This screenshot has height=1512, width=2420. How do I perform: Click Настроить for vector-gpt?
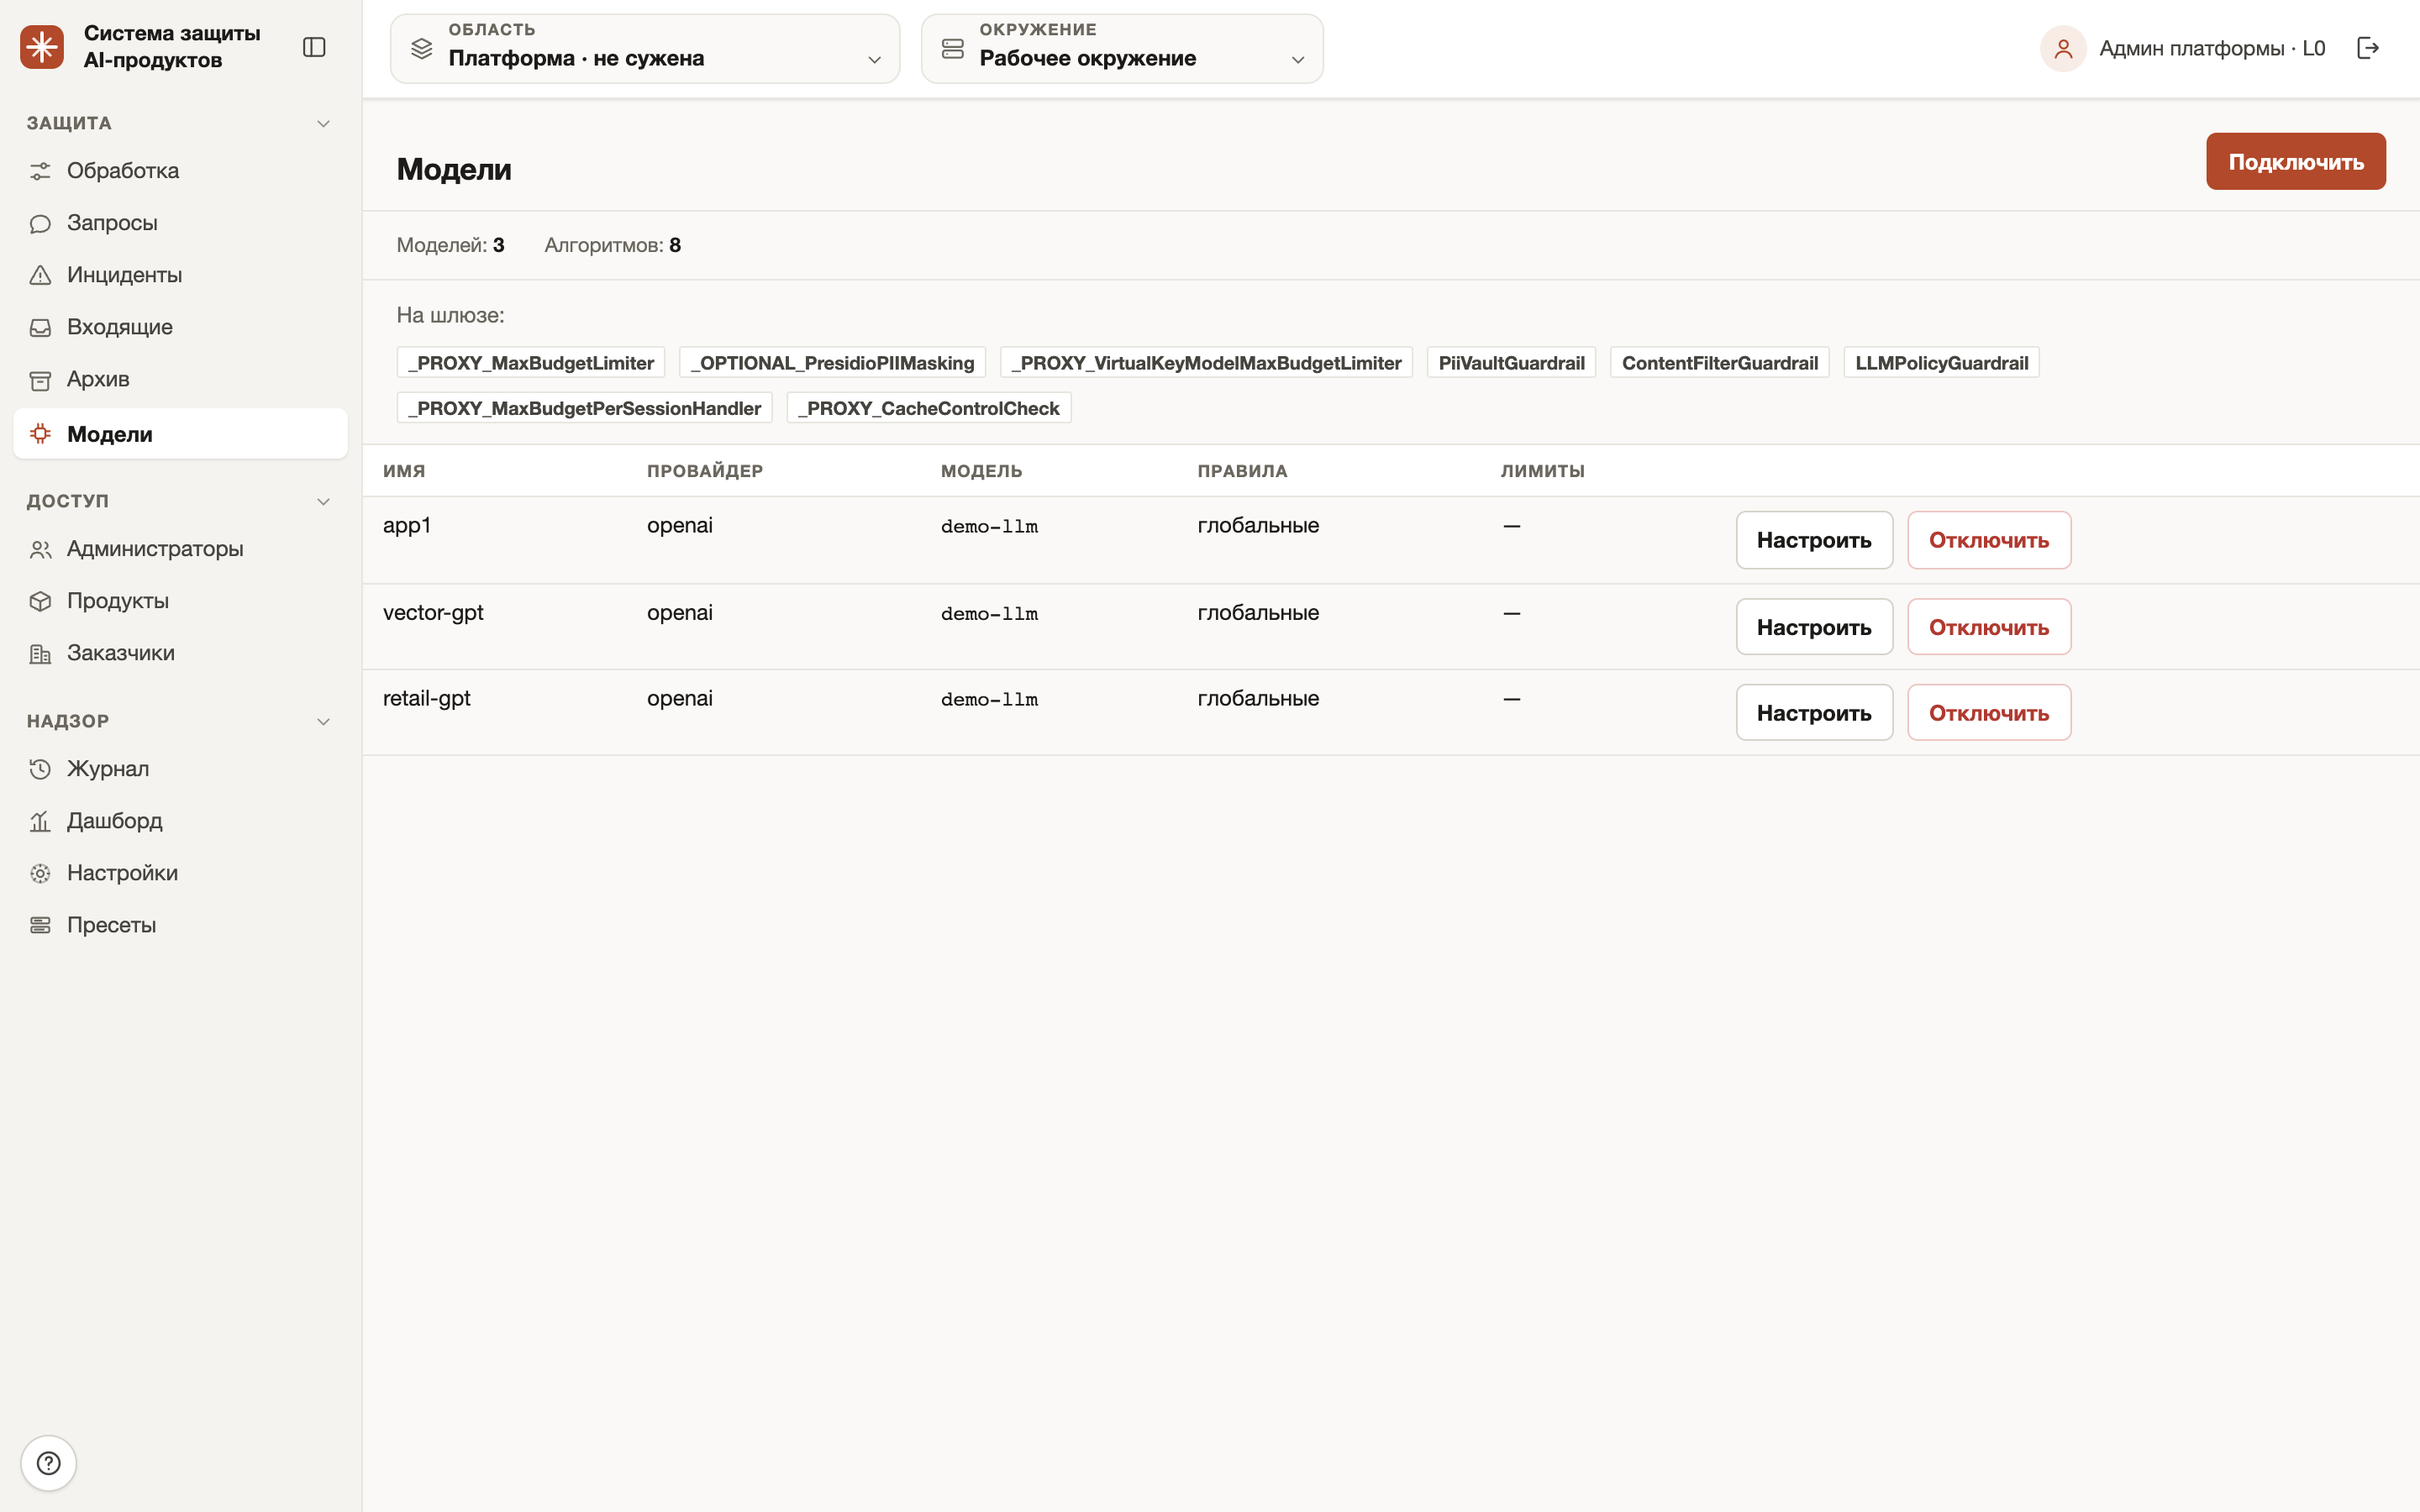[x=1814, y=627]
